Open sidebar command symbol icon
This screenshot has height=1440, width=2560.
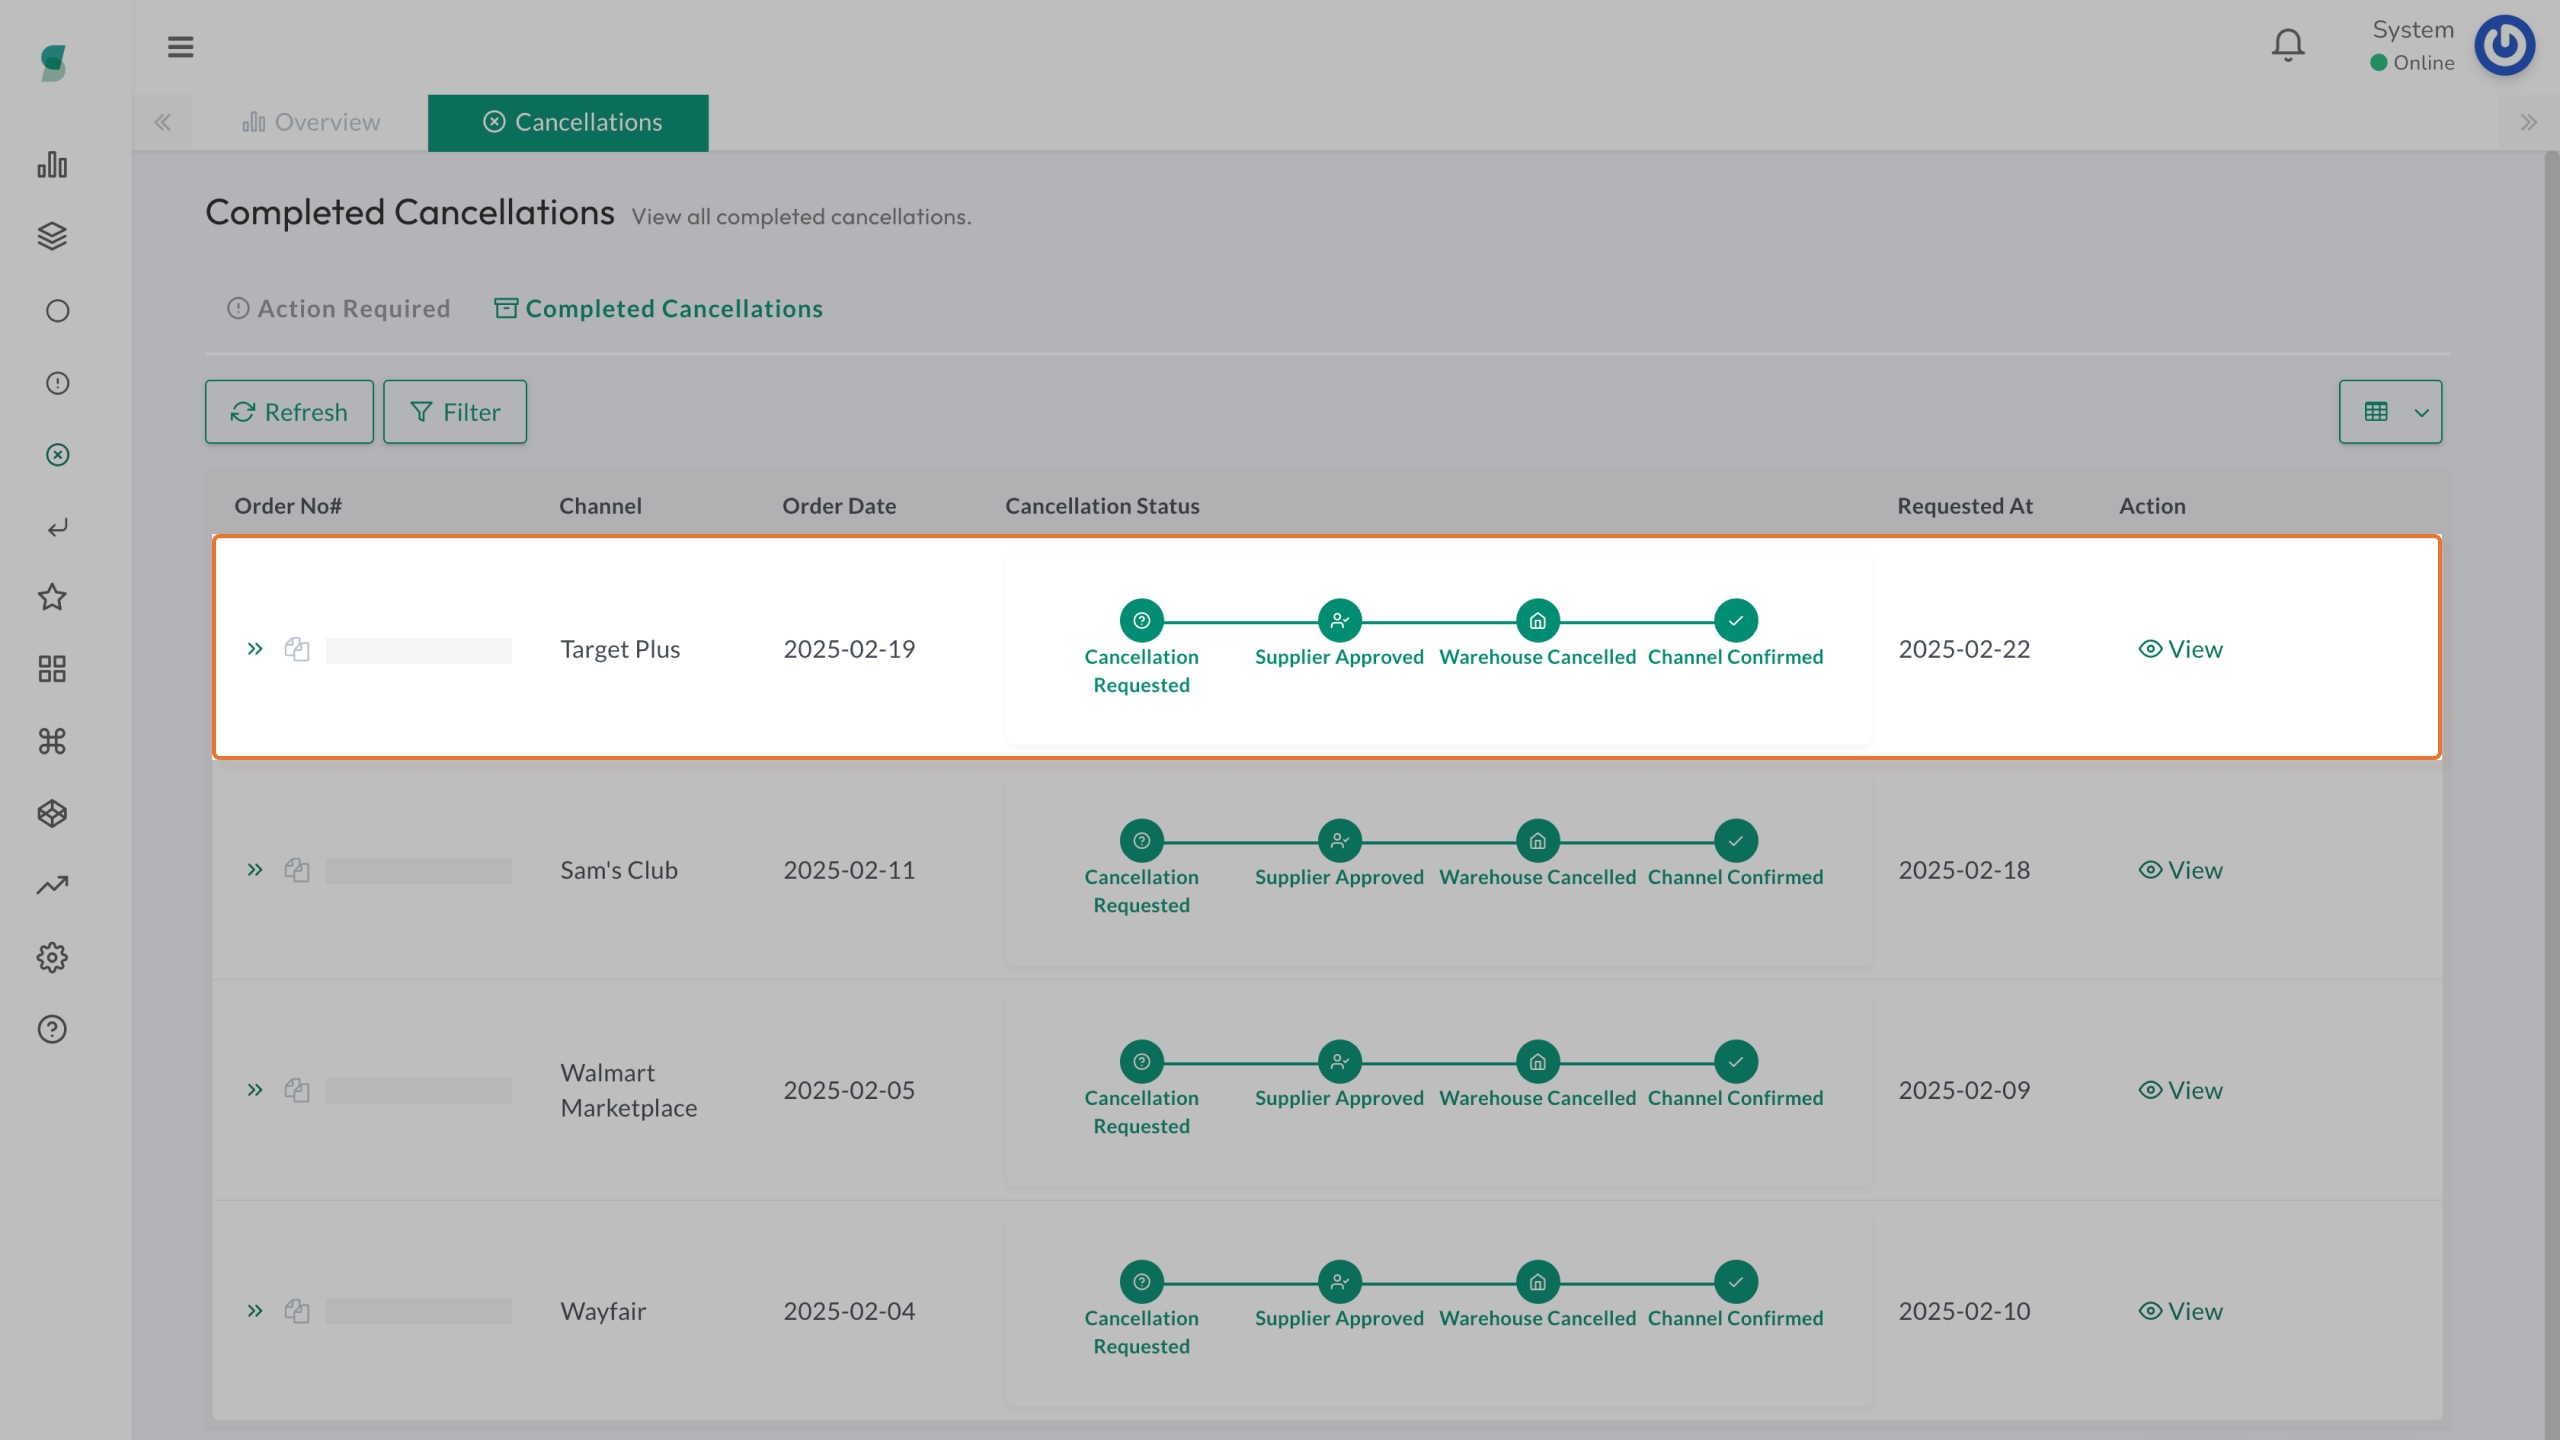pyautogui.click(x=52, y=741)
